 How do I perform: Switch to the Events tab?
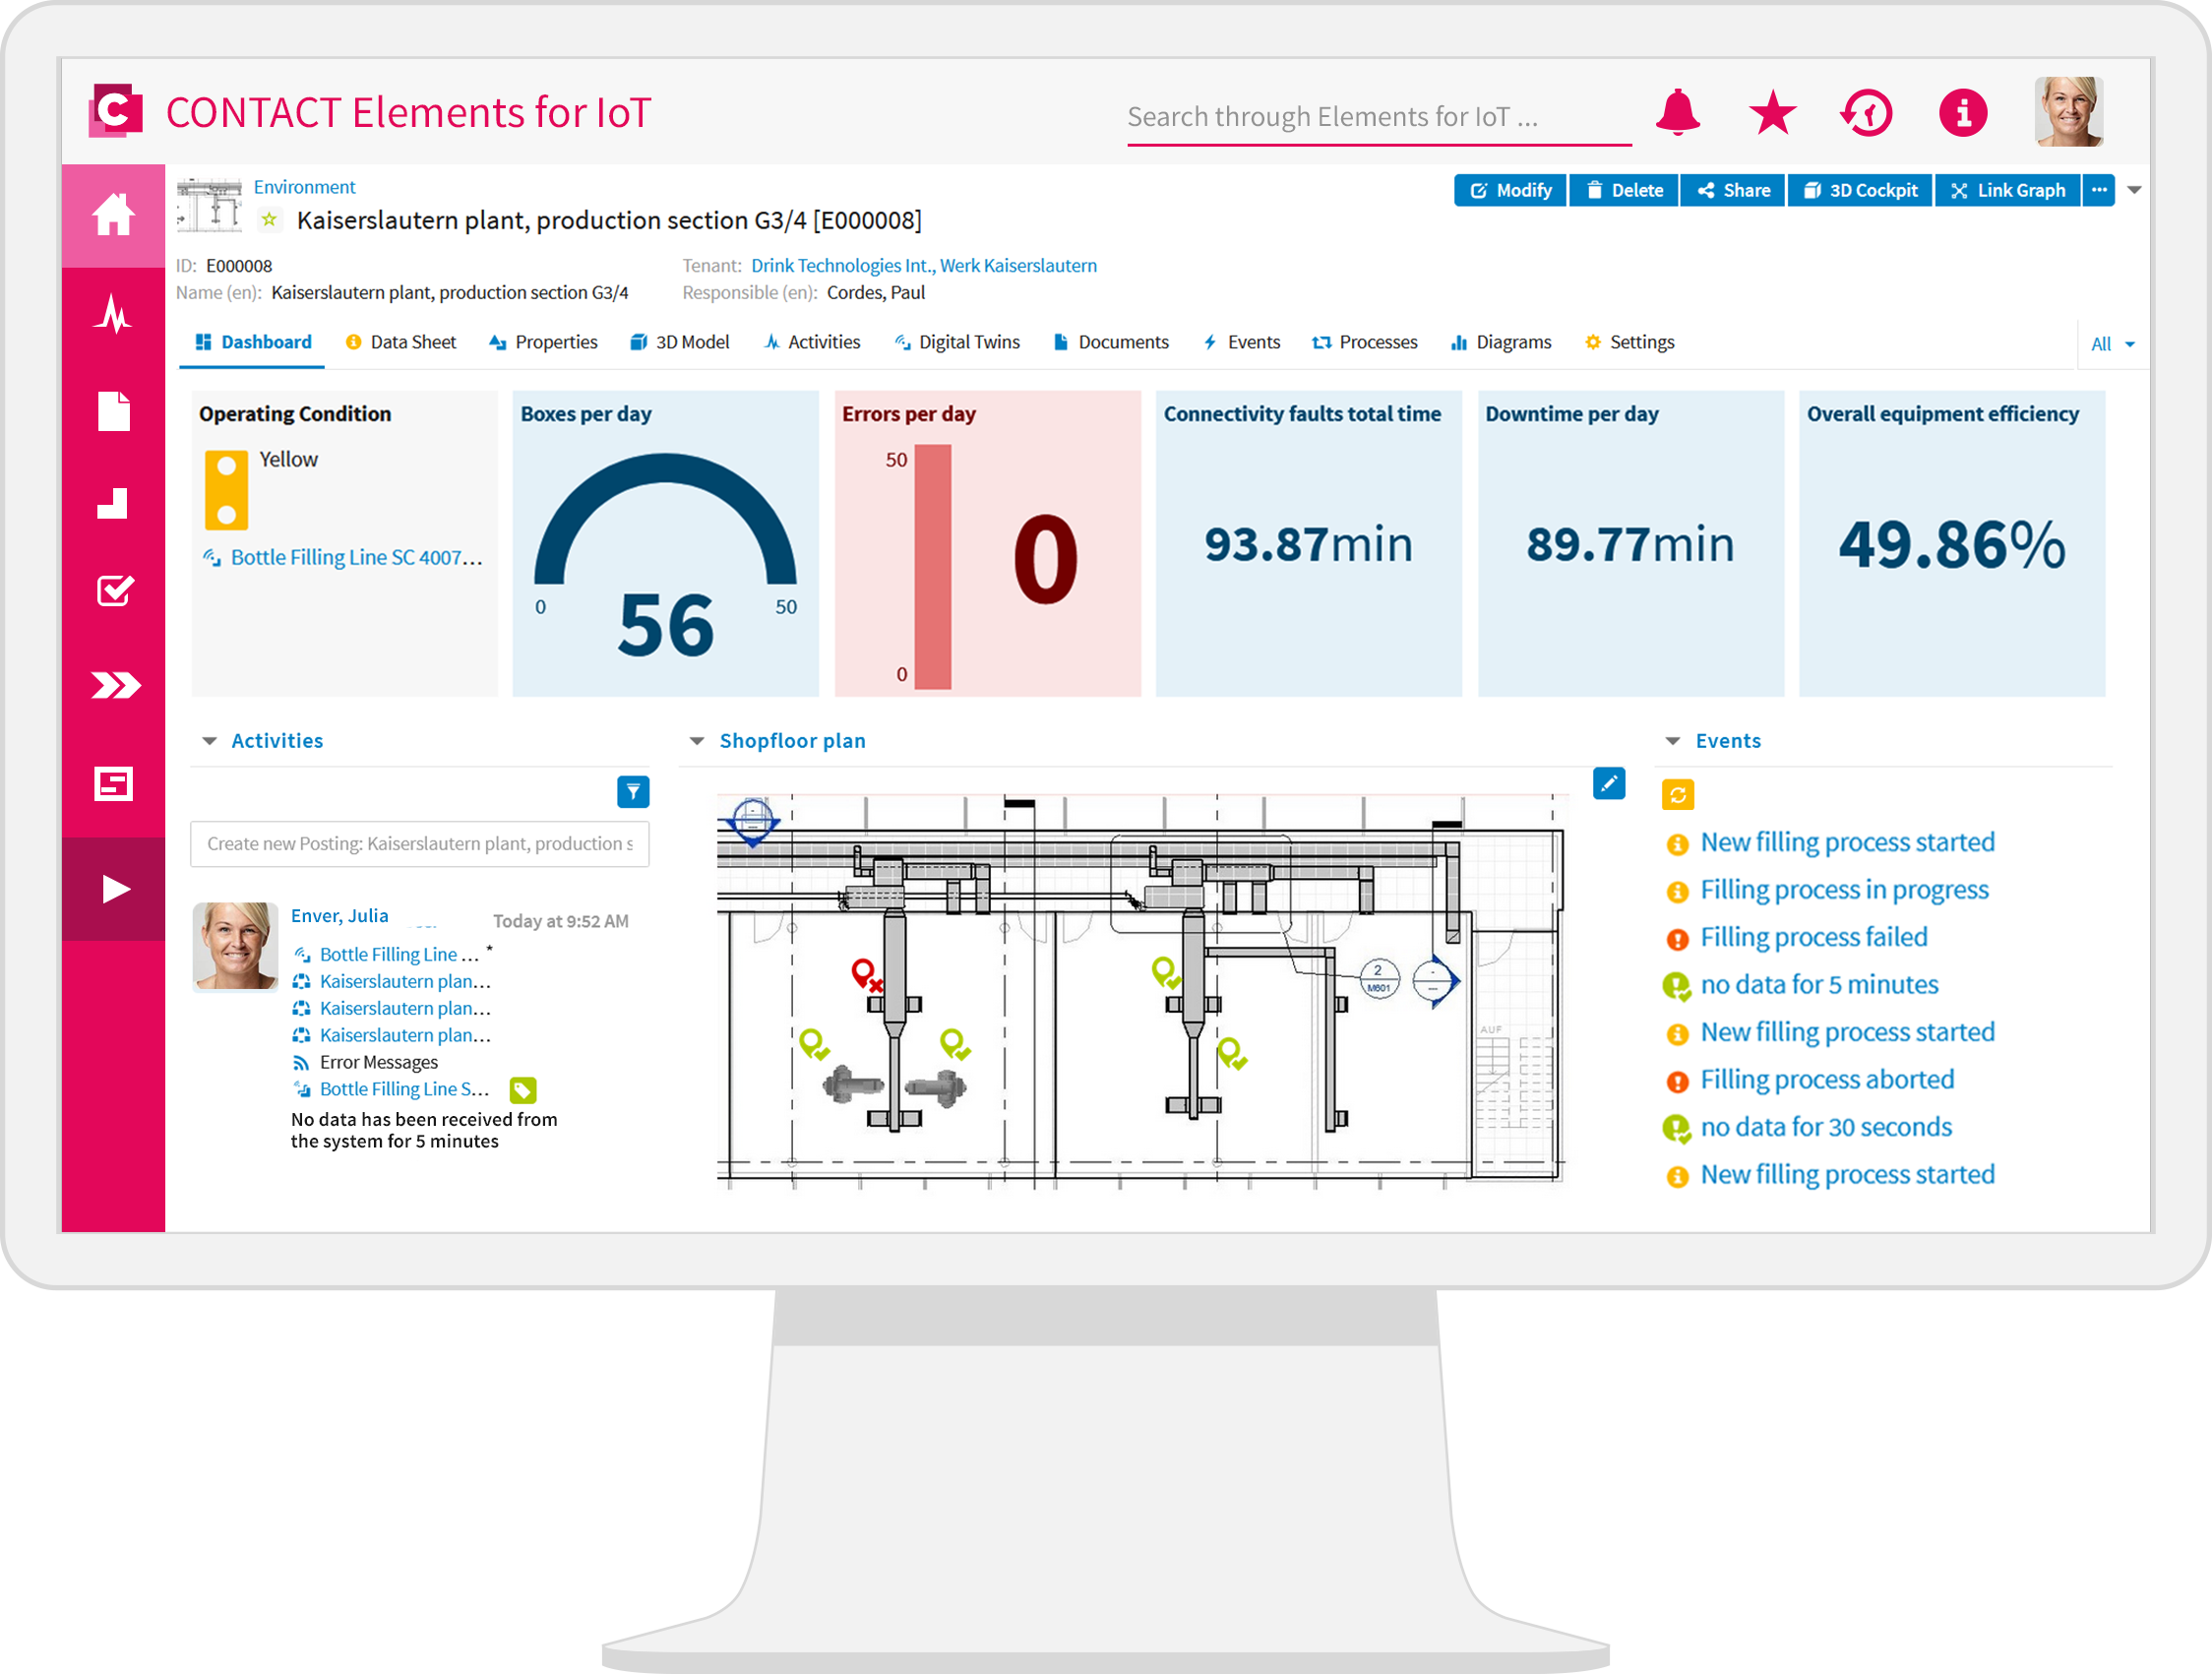click(x=1241, y=342)
